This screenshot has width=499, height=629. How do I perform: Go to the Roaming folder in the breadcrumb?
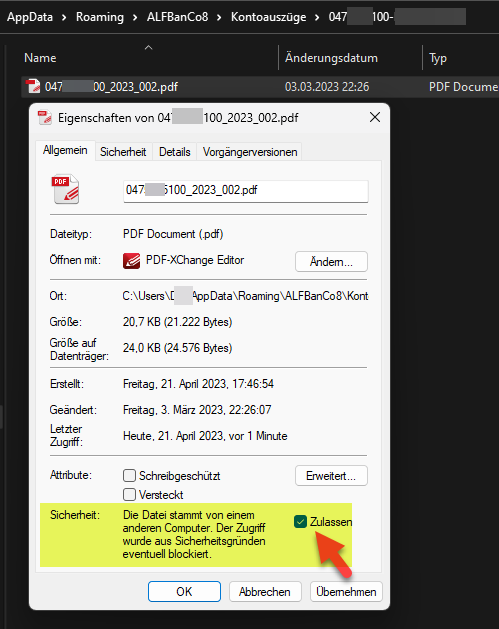tap(100, 17)
